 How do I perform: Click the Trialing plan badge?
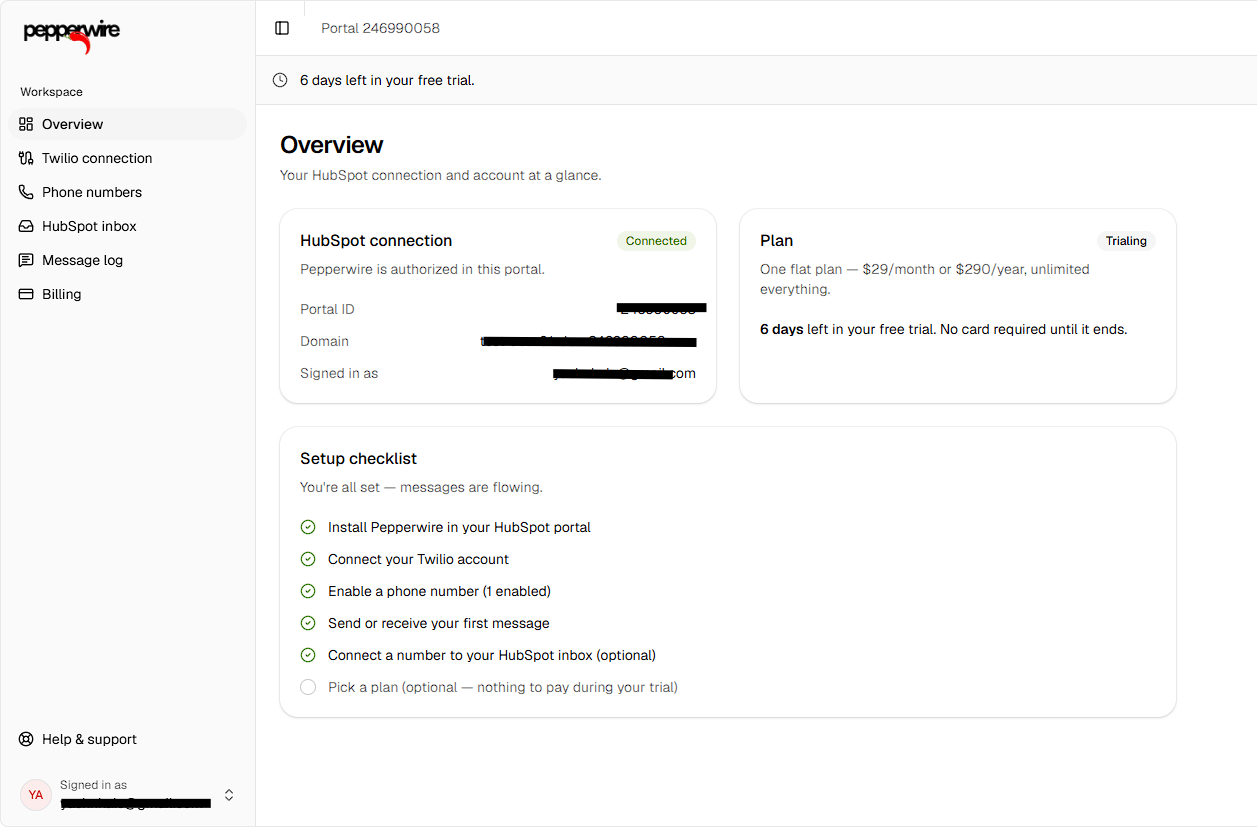pos(1126,241)
